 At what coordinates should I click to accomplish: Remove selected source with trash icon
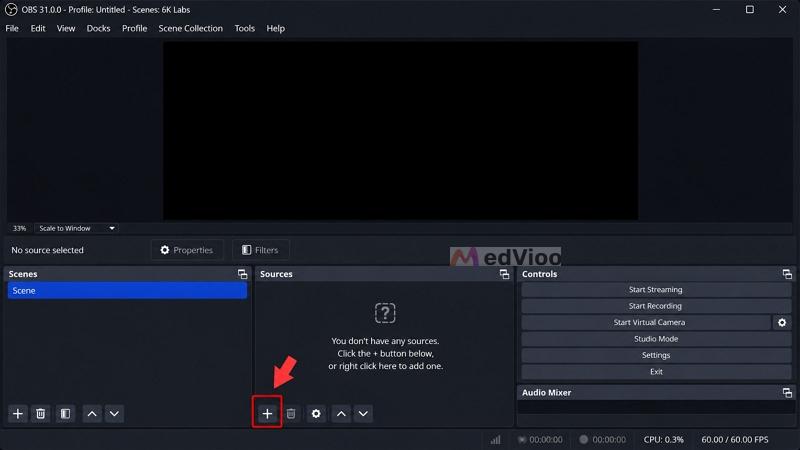coord(291,414)
